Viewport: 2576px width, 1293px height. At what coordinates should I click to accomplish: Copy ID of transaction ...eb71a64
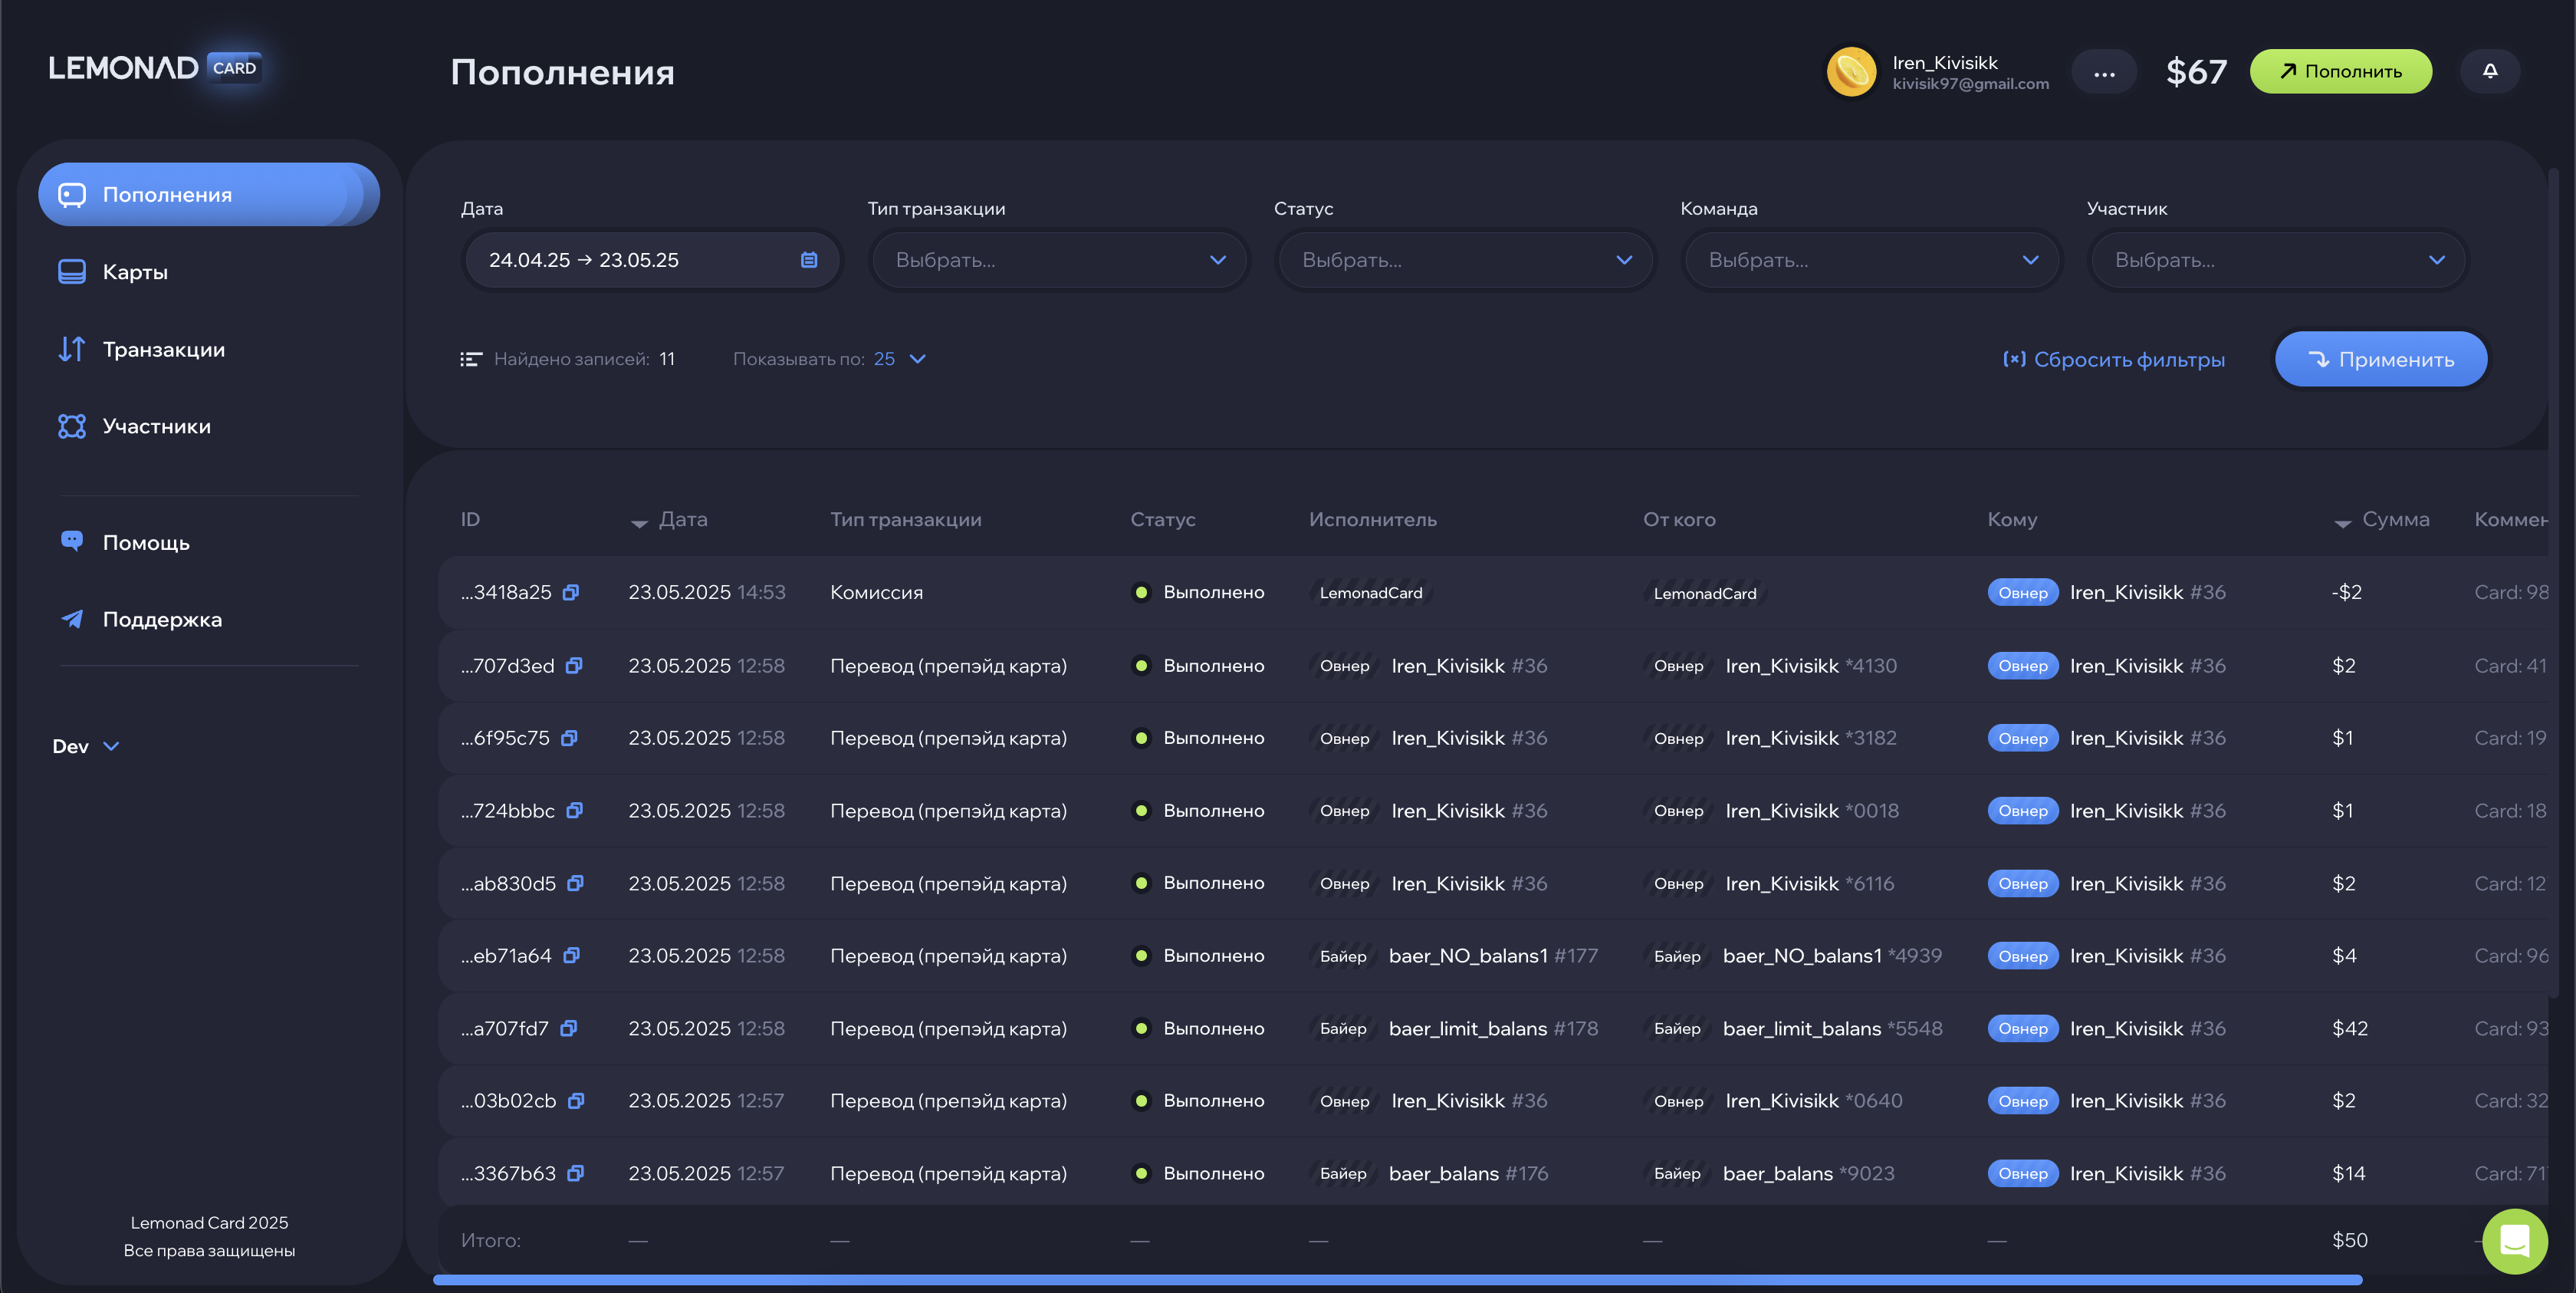[x=571, y=955]
